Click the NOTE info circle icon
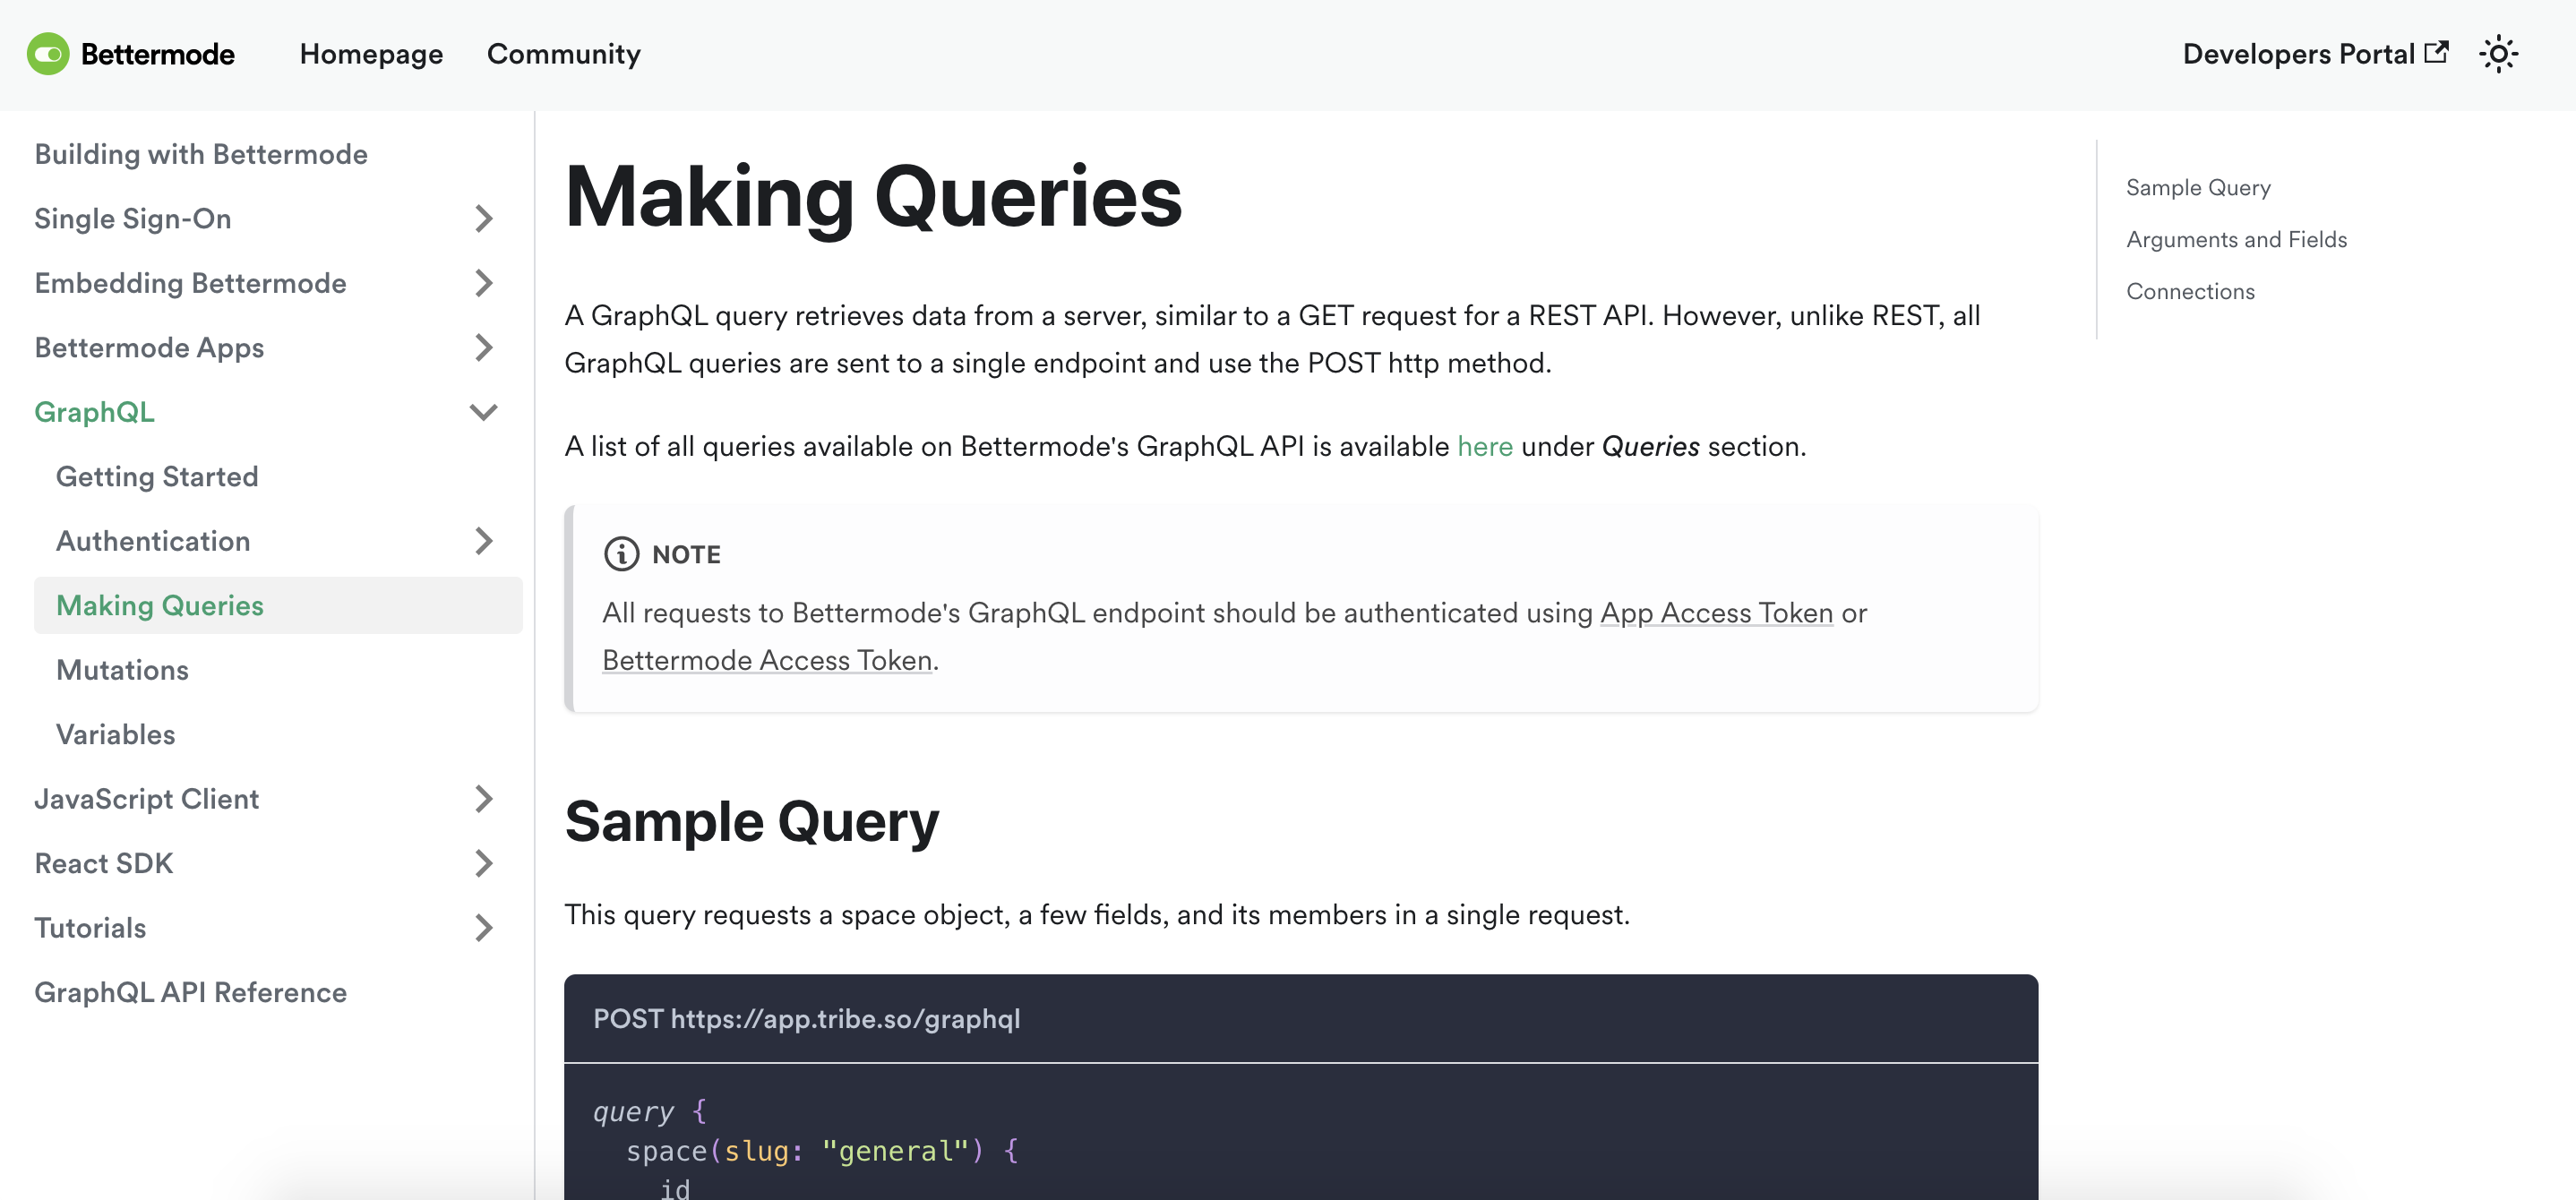 (621, 554)
